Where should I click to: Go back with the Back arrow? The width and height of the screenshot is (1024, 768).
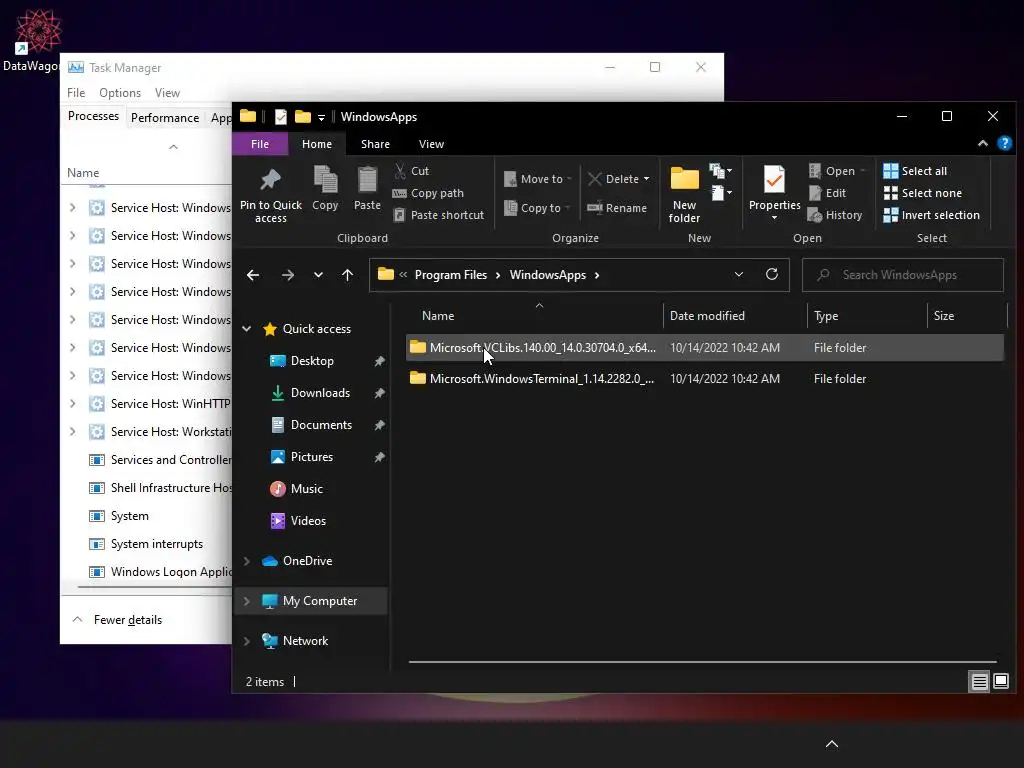253,275
